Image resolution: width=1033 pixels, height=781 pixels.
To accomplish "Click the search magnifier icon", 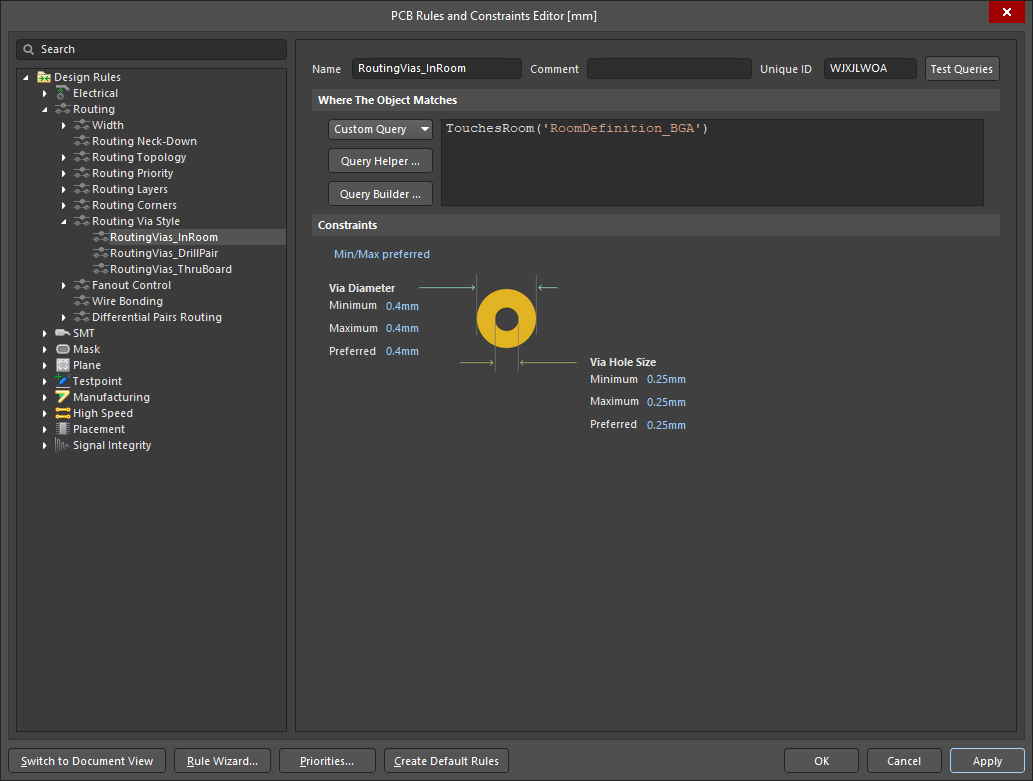I will click(x=28, y=49).
